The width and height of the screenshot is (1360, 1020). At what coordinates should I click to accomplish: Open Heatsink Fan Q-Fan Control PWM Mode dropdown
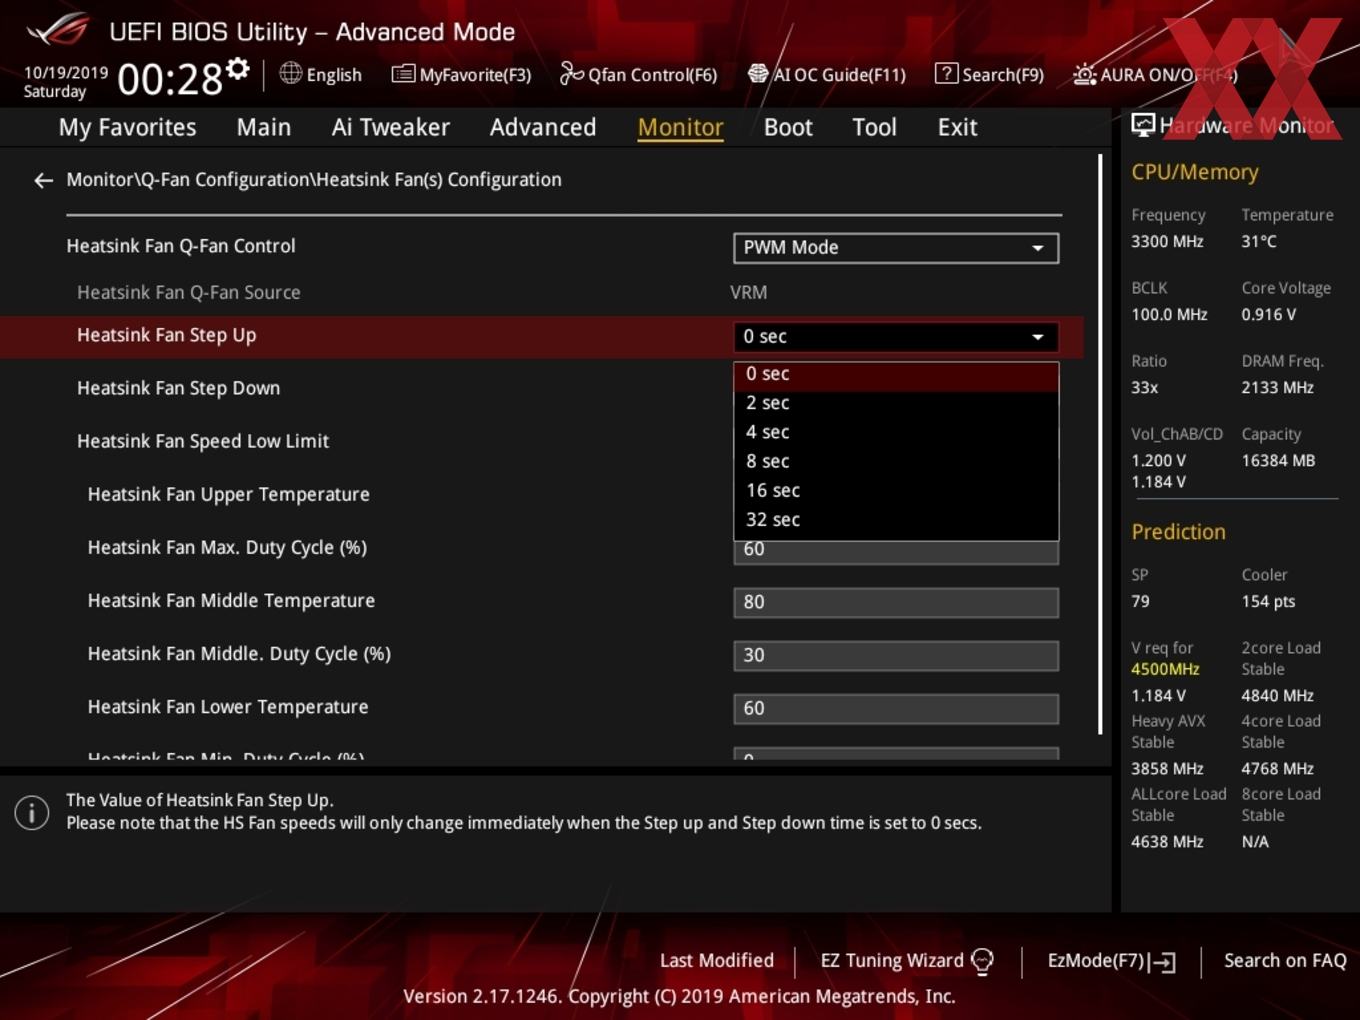[896, 248]
